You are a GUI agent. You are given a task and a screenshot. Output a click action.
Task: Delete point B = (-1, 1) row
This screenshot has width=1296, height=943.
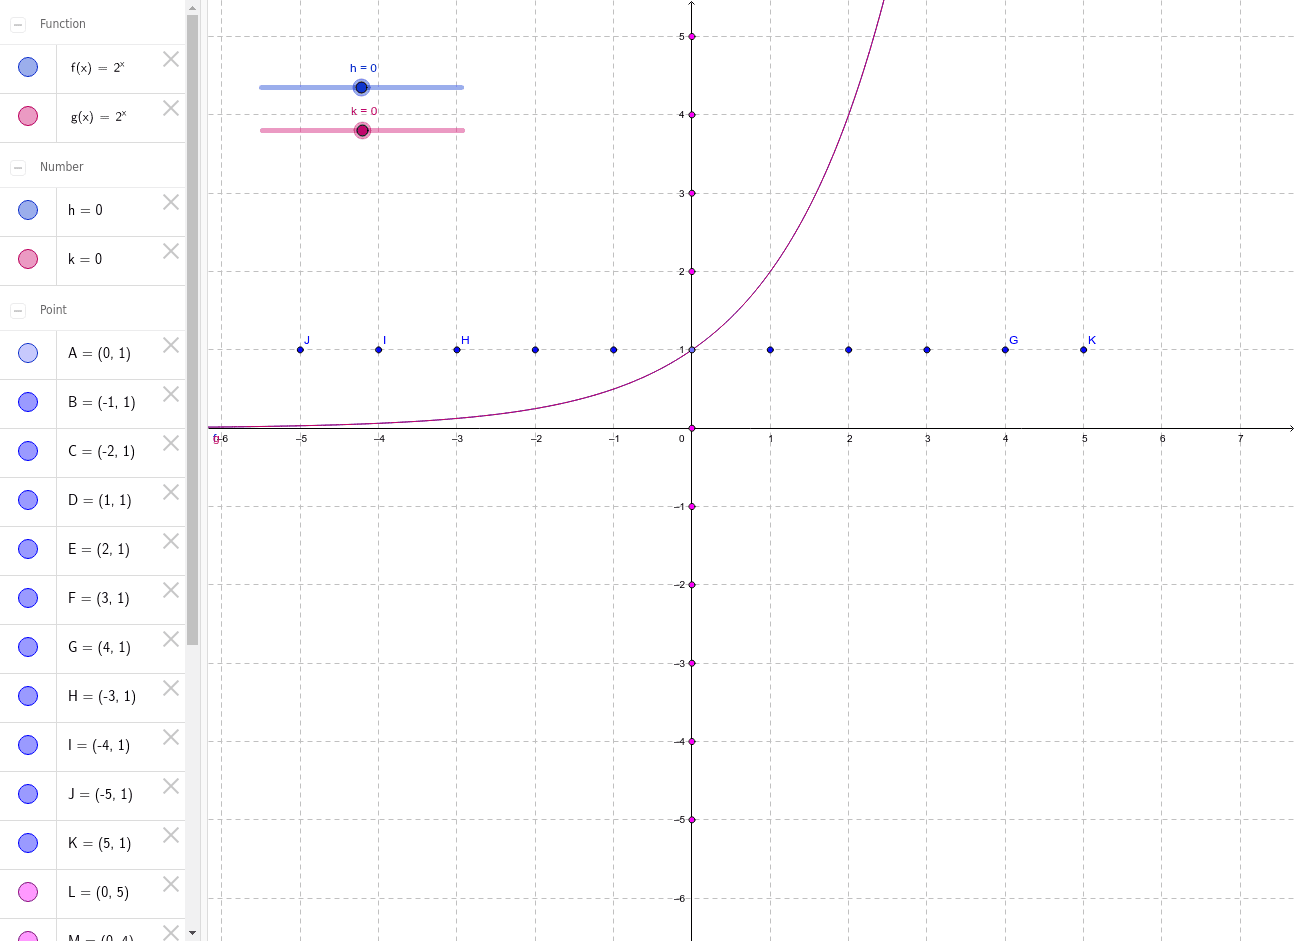pyautogui.click(x=171, y=394)
